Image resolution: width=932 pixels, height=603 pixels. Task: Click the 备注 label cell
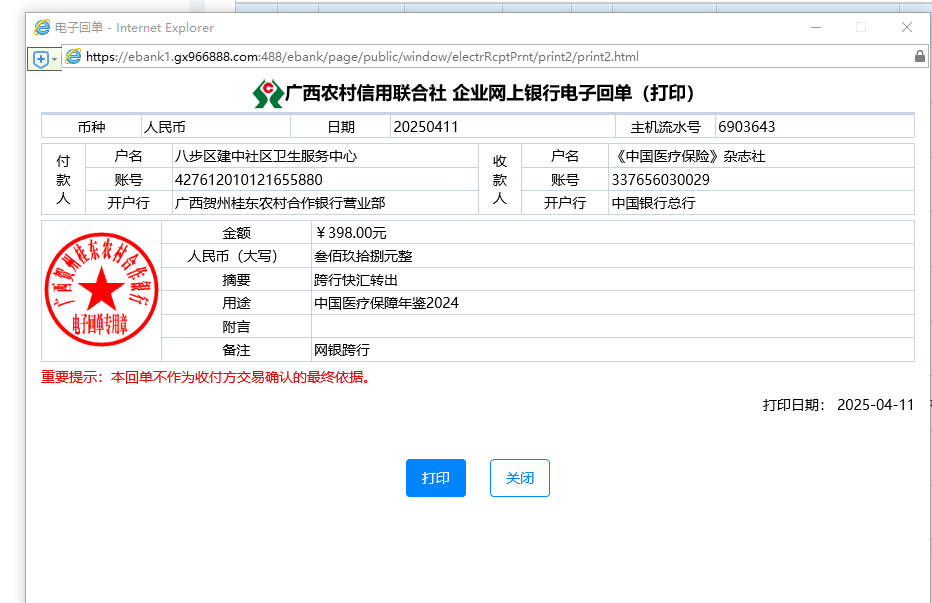coord(236,350)
